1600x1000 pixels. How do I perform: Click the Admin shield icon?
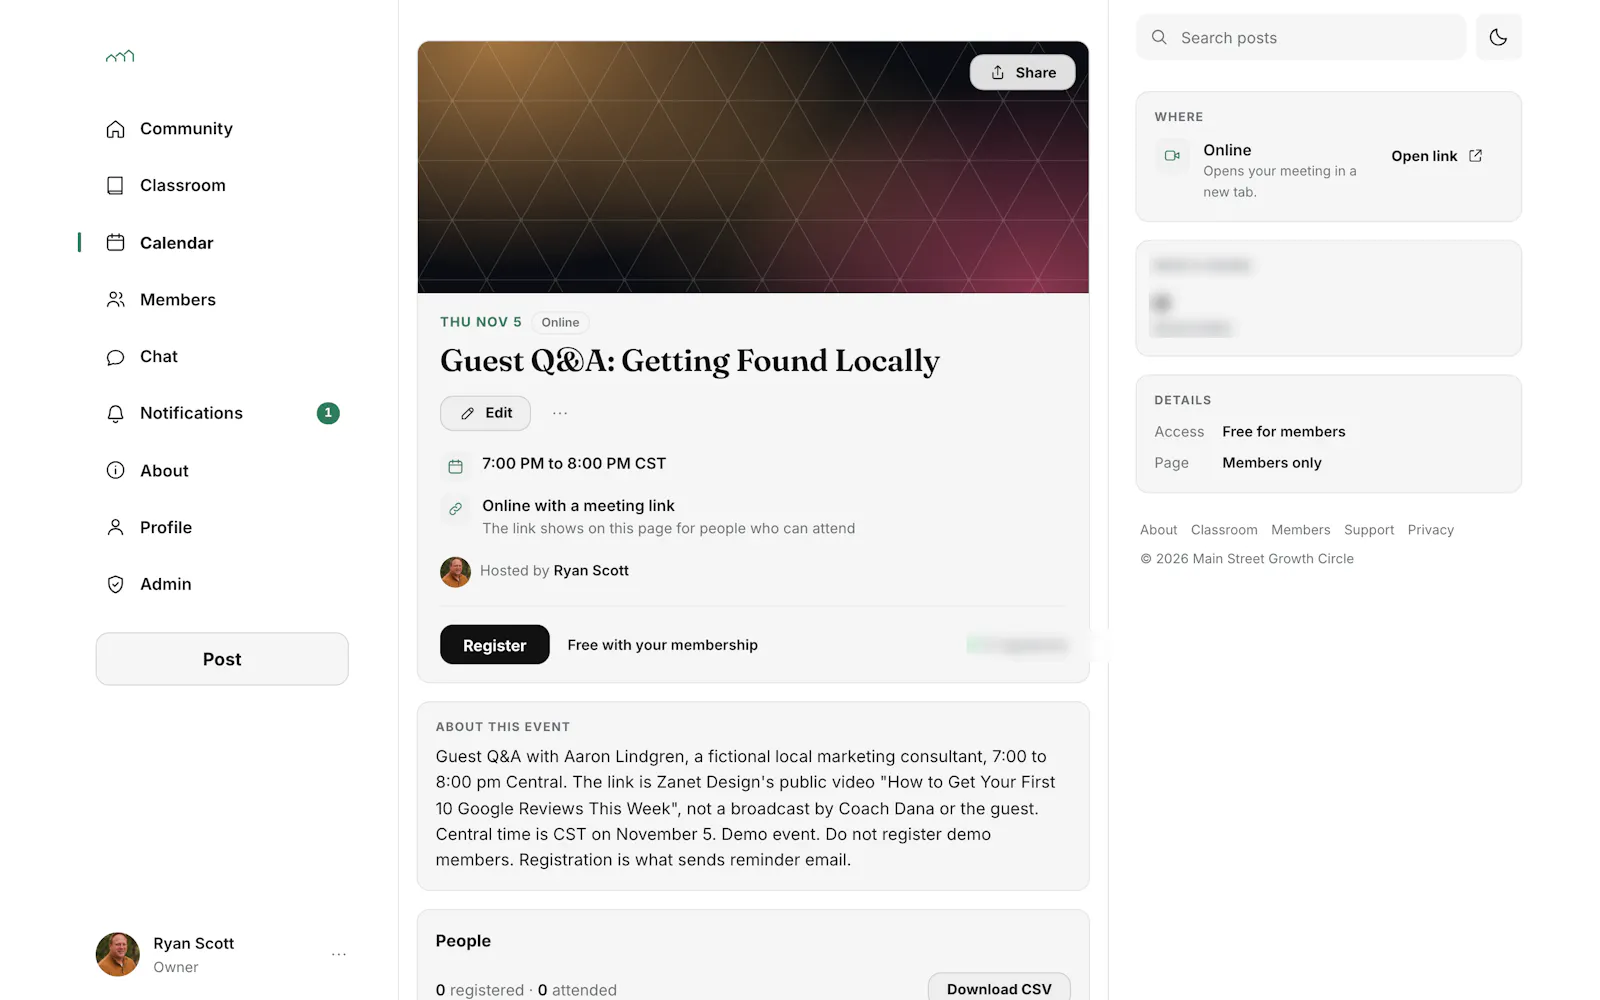coord(116,584)
